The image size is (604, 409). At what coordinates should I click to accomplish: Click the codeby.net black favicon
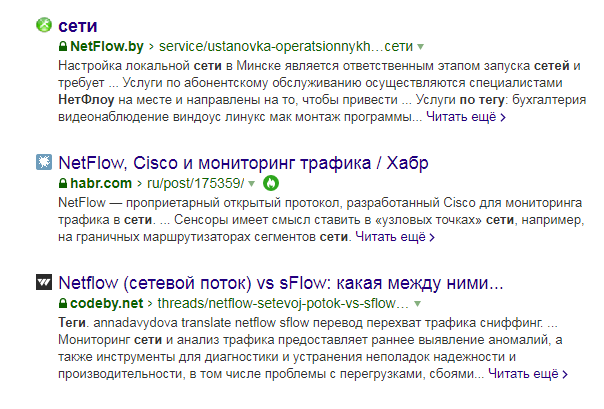[44, 282]
